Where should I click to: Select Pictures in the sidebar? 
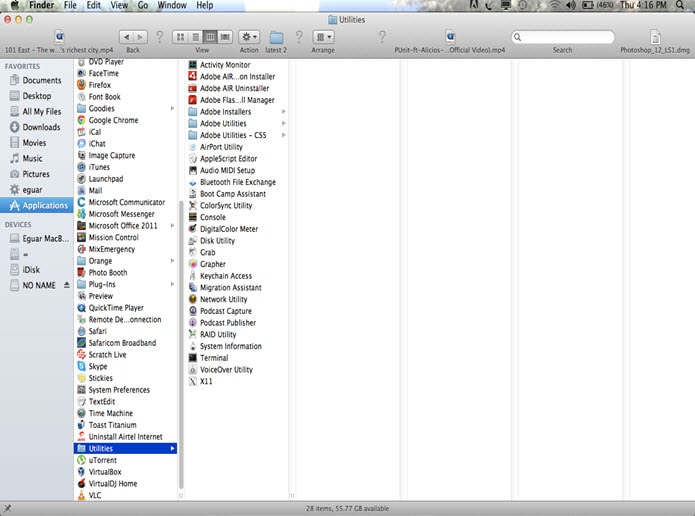click(x=36, y=174)
